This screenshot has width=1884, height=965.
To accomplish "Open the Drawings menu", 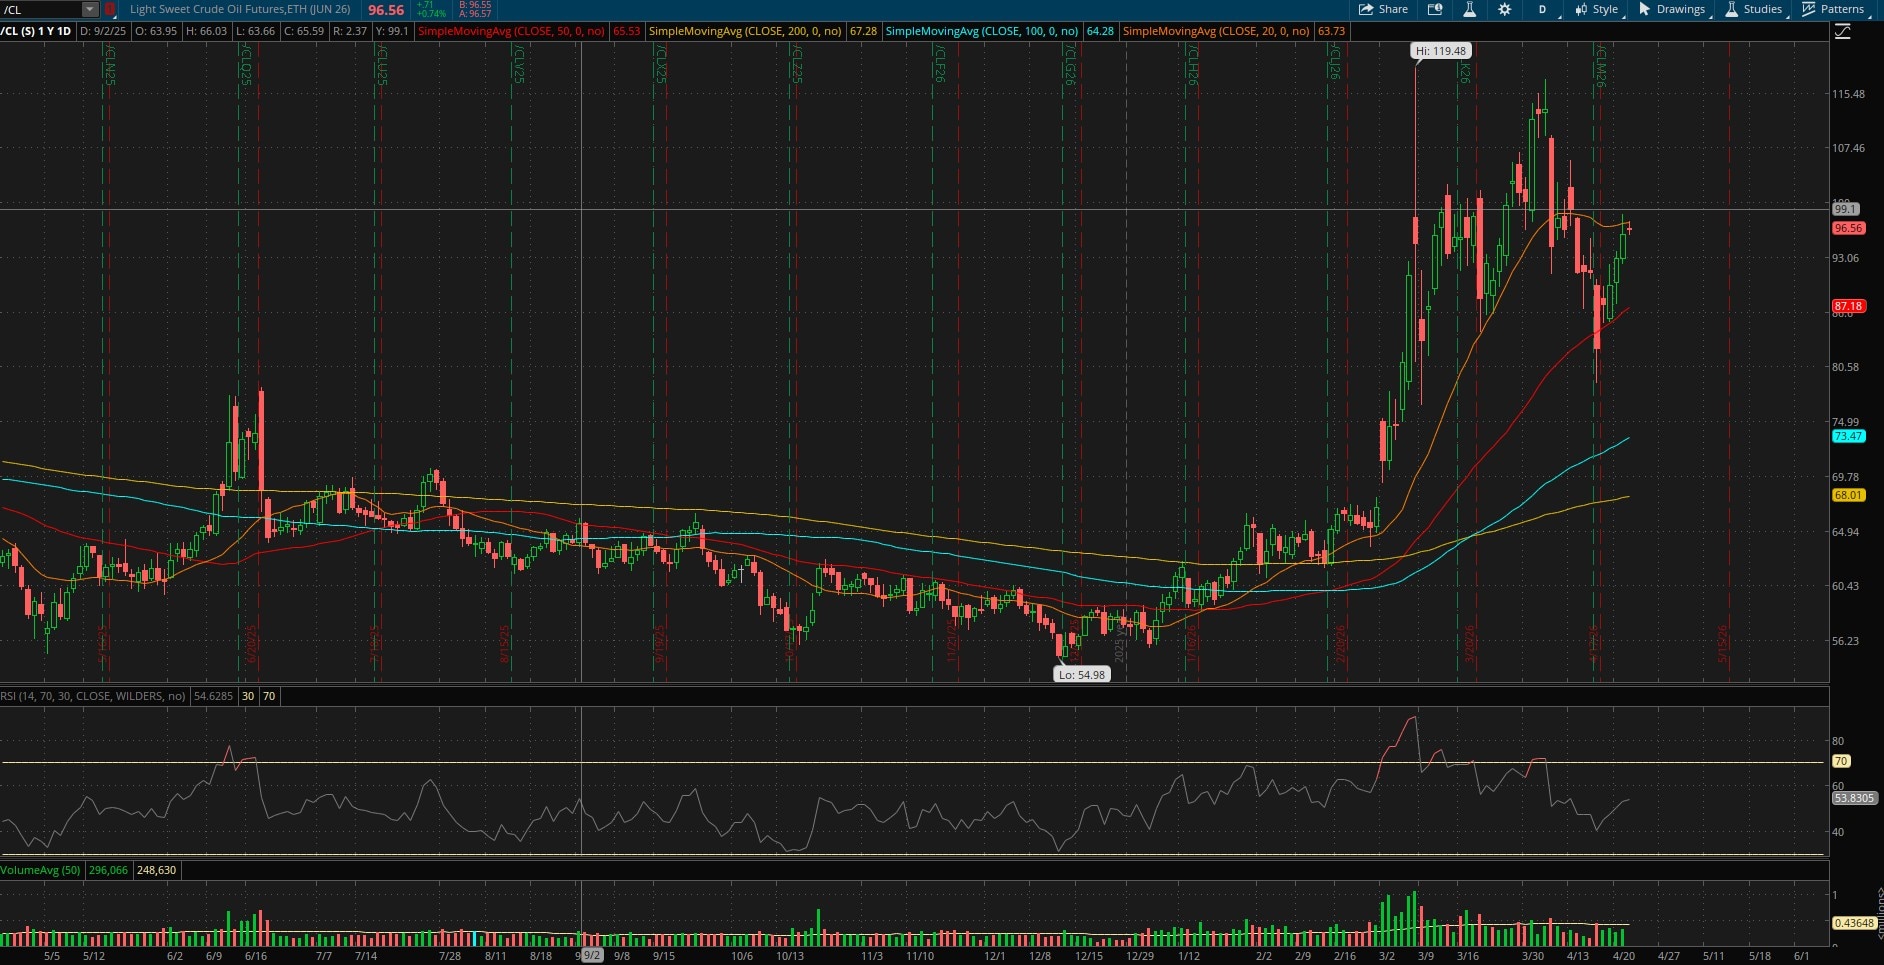I will [1671, 9].
